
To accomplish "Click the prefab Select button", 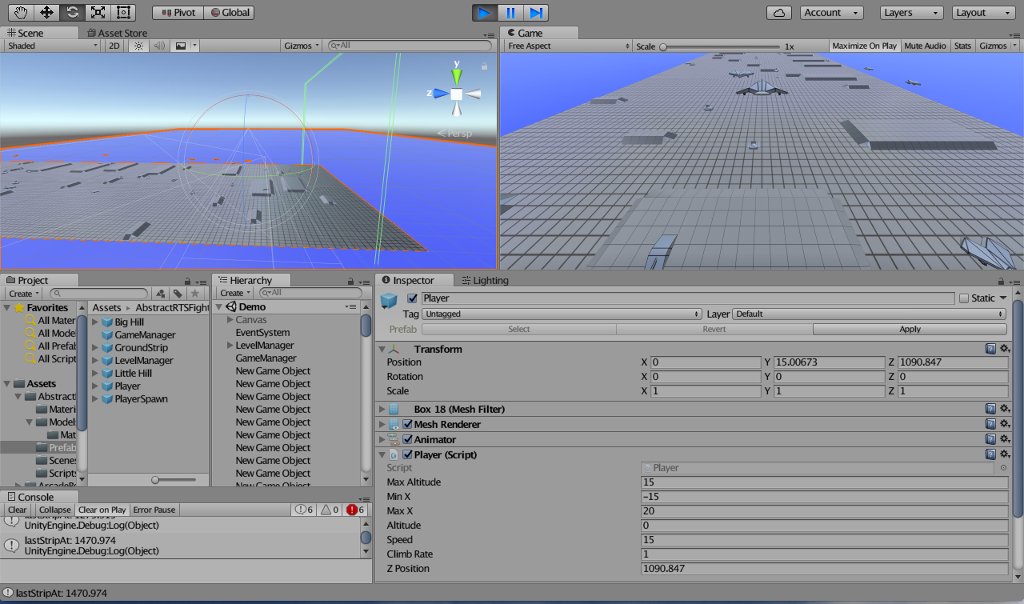I will pyautogui.click(x=519, y=329).
